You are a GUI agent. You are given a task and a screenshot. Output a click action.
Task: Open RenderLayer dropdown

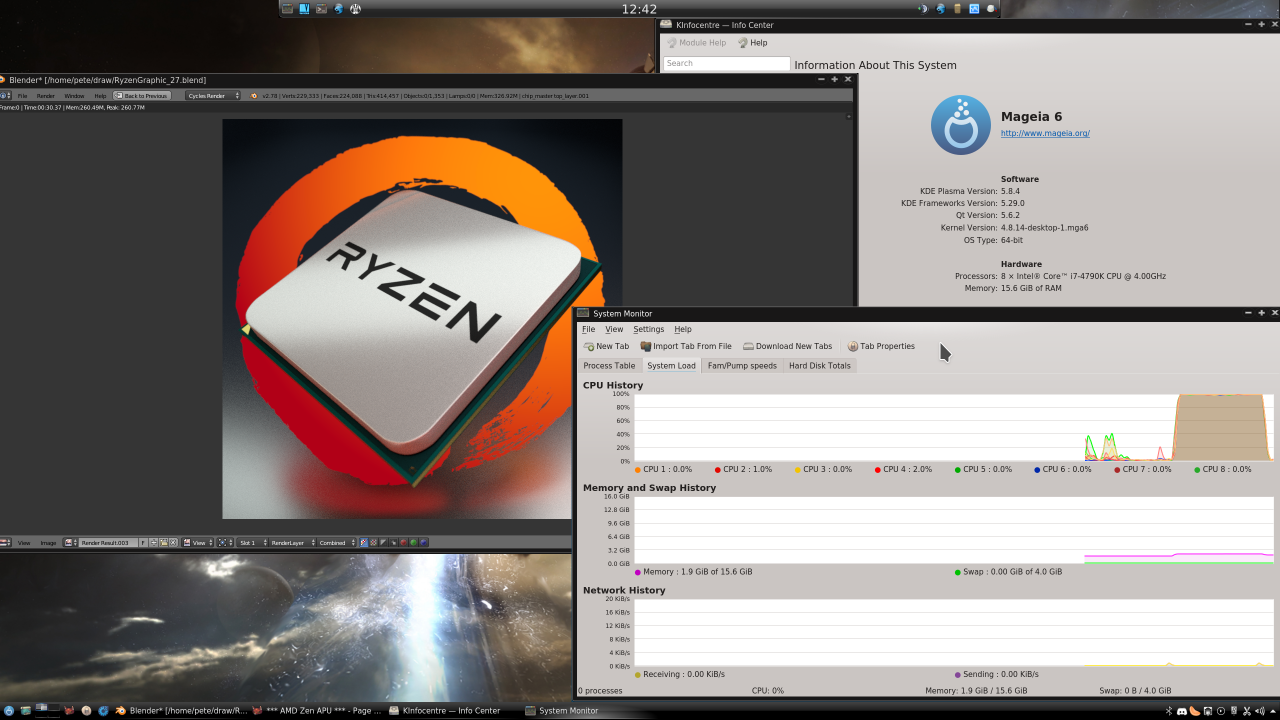pyautogui.click(x=293, y=543)
